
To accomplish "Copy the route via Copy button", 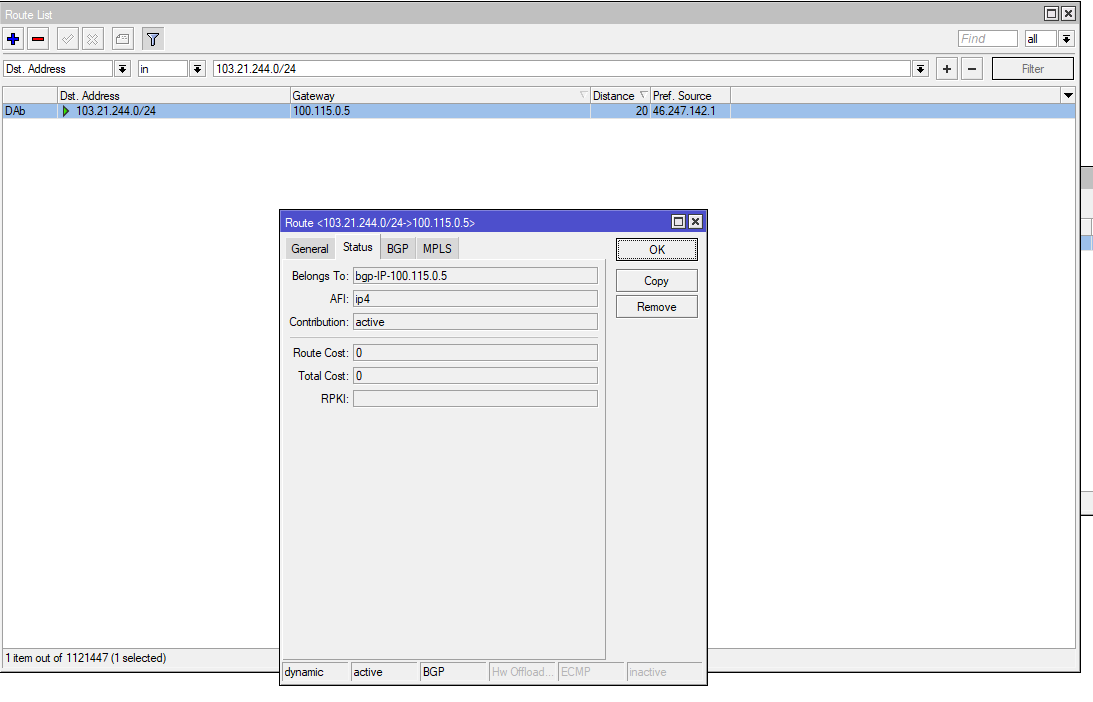I will pos(657,280).
